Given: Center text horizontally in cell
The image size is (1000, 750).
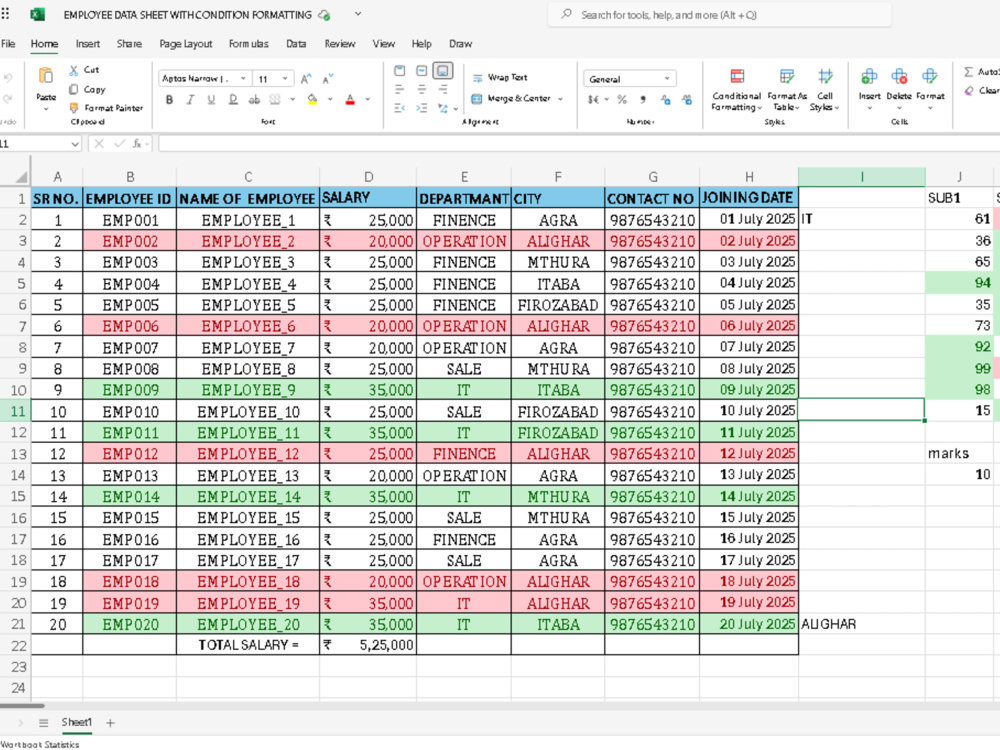Looking at the screenshot, I should (422, 89).
